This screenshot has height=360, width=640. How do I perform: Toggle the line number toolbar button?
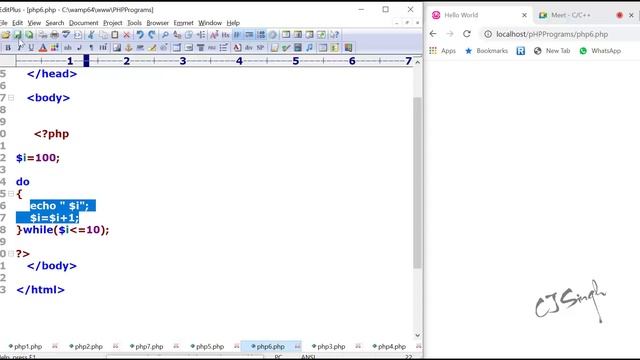[x=261, y=35]
